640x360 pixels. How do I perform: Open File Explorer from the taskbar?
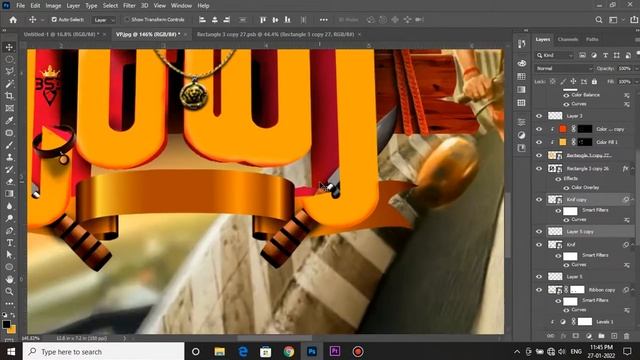[220, 351]
